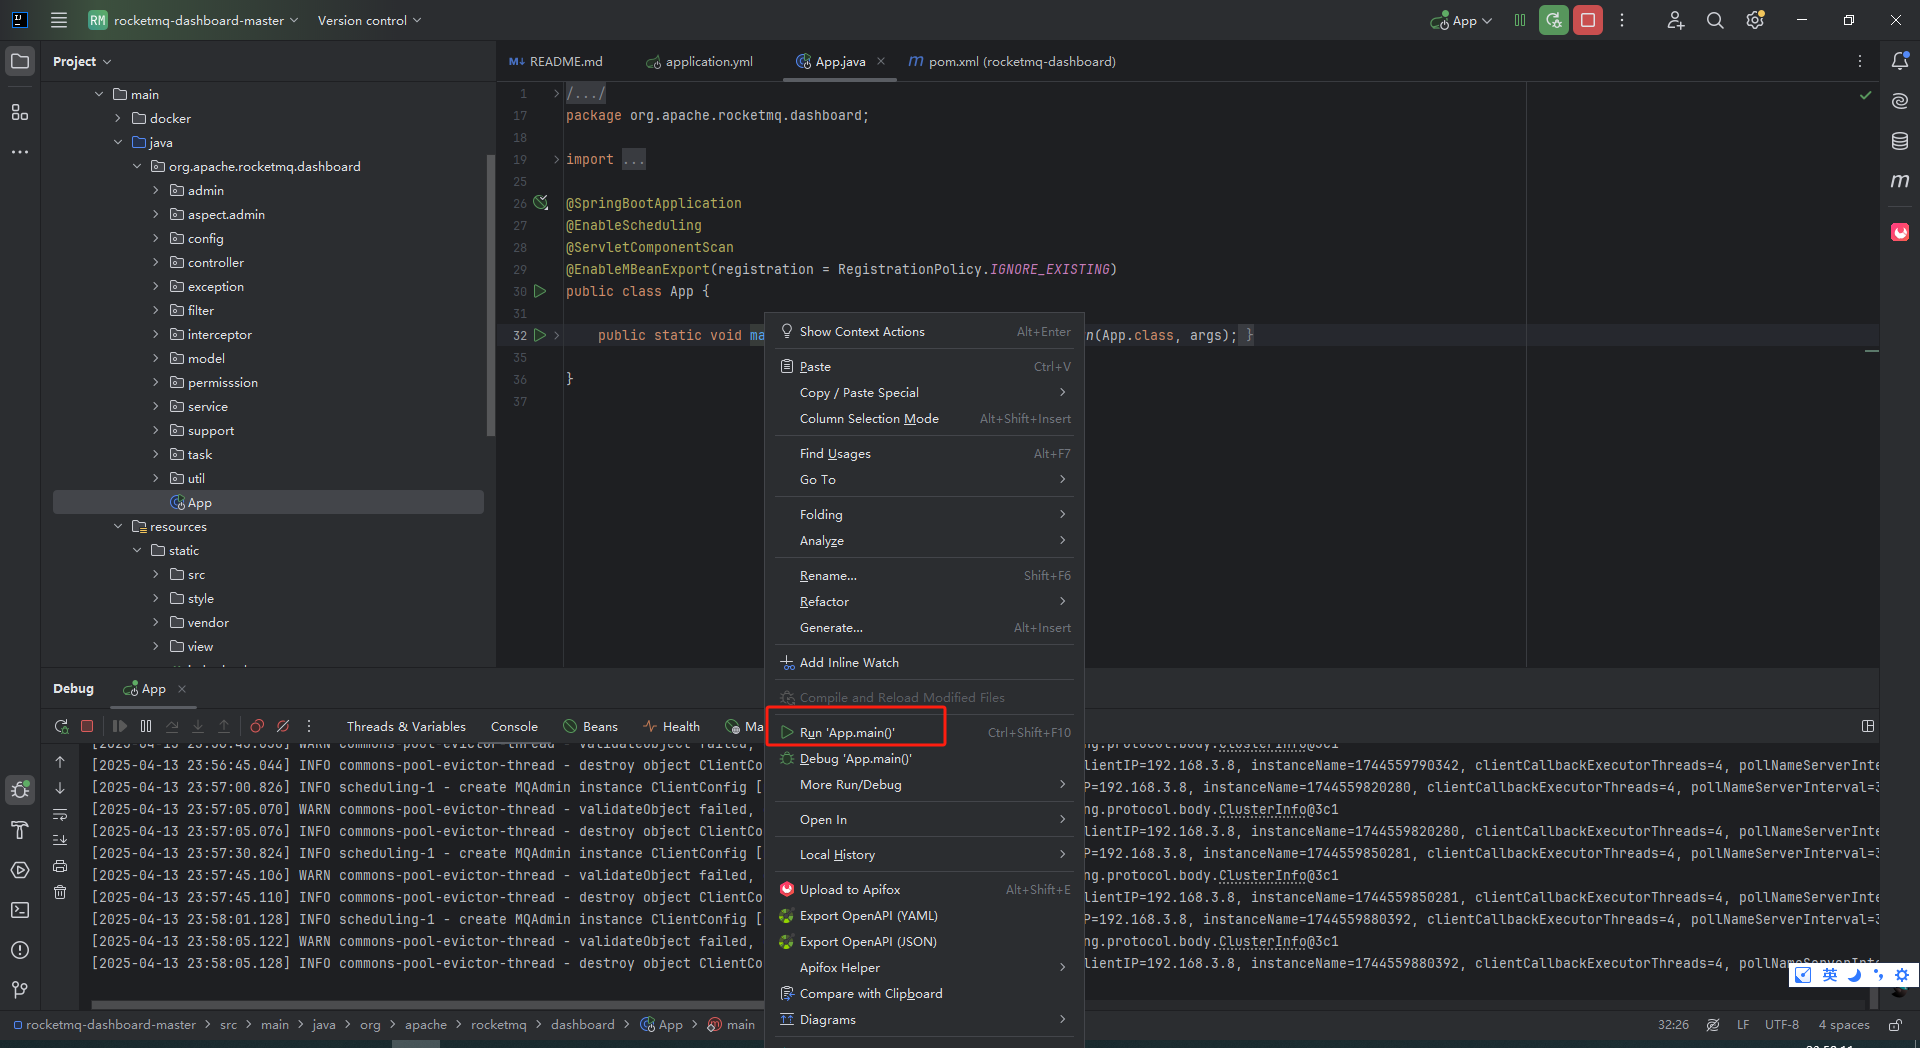Open More tool windows ellipsis in left sidebar
This screenshot has width=1920, height=1048.
(20, 152)
